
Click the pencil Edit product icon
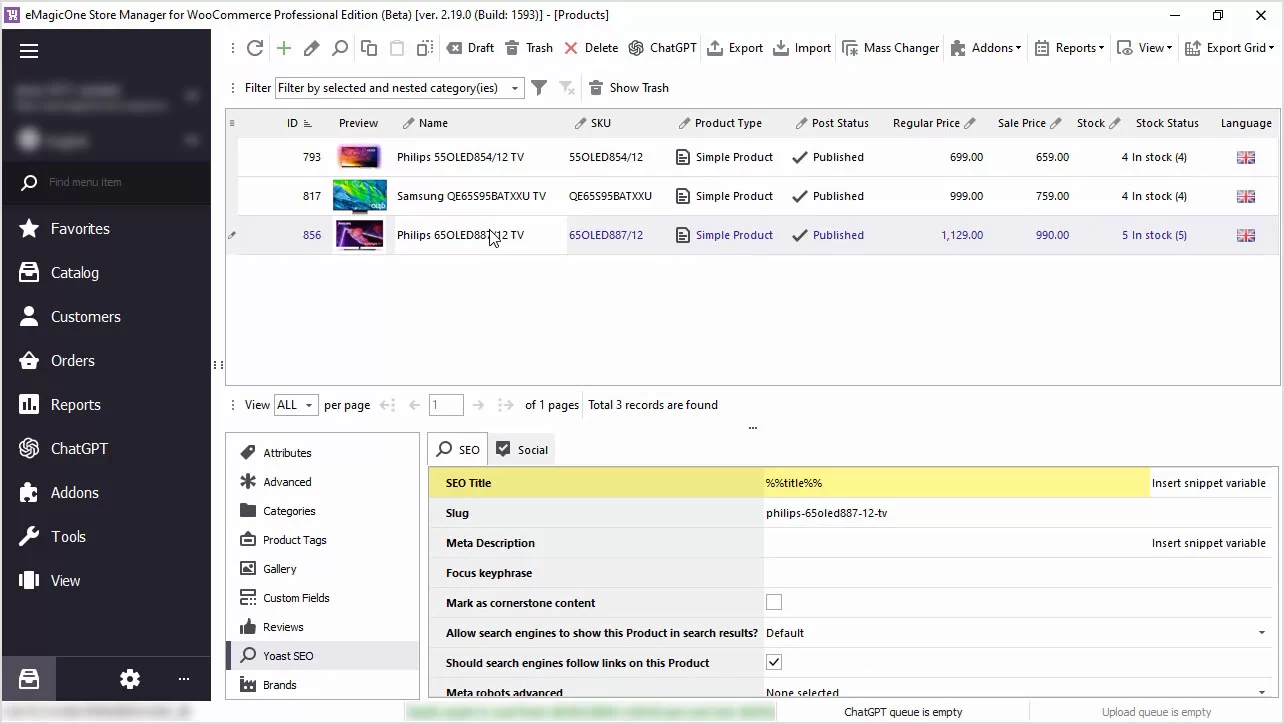312,48
